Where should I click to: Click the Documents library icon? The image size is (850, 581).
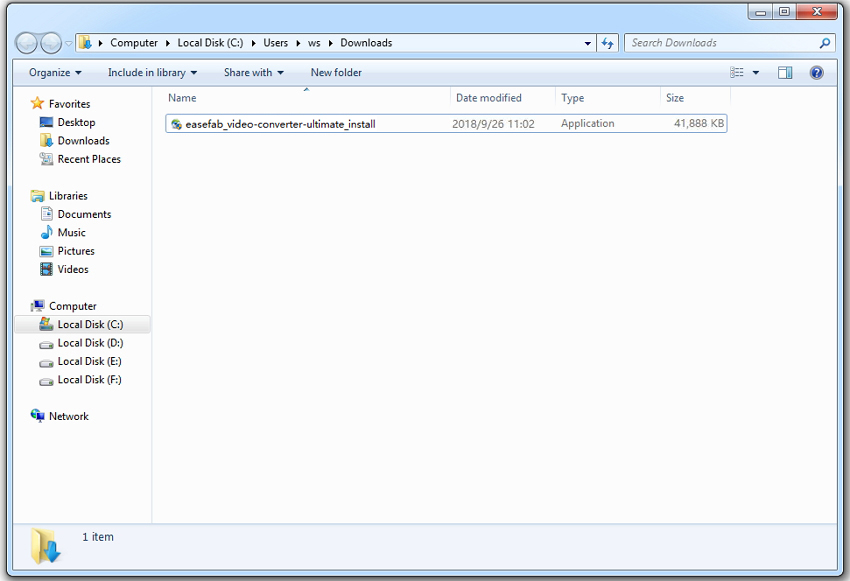point(47,214)
